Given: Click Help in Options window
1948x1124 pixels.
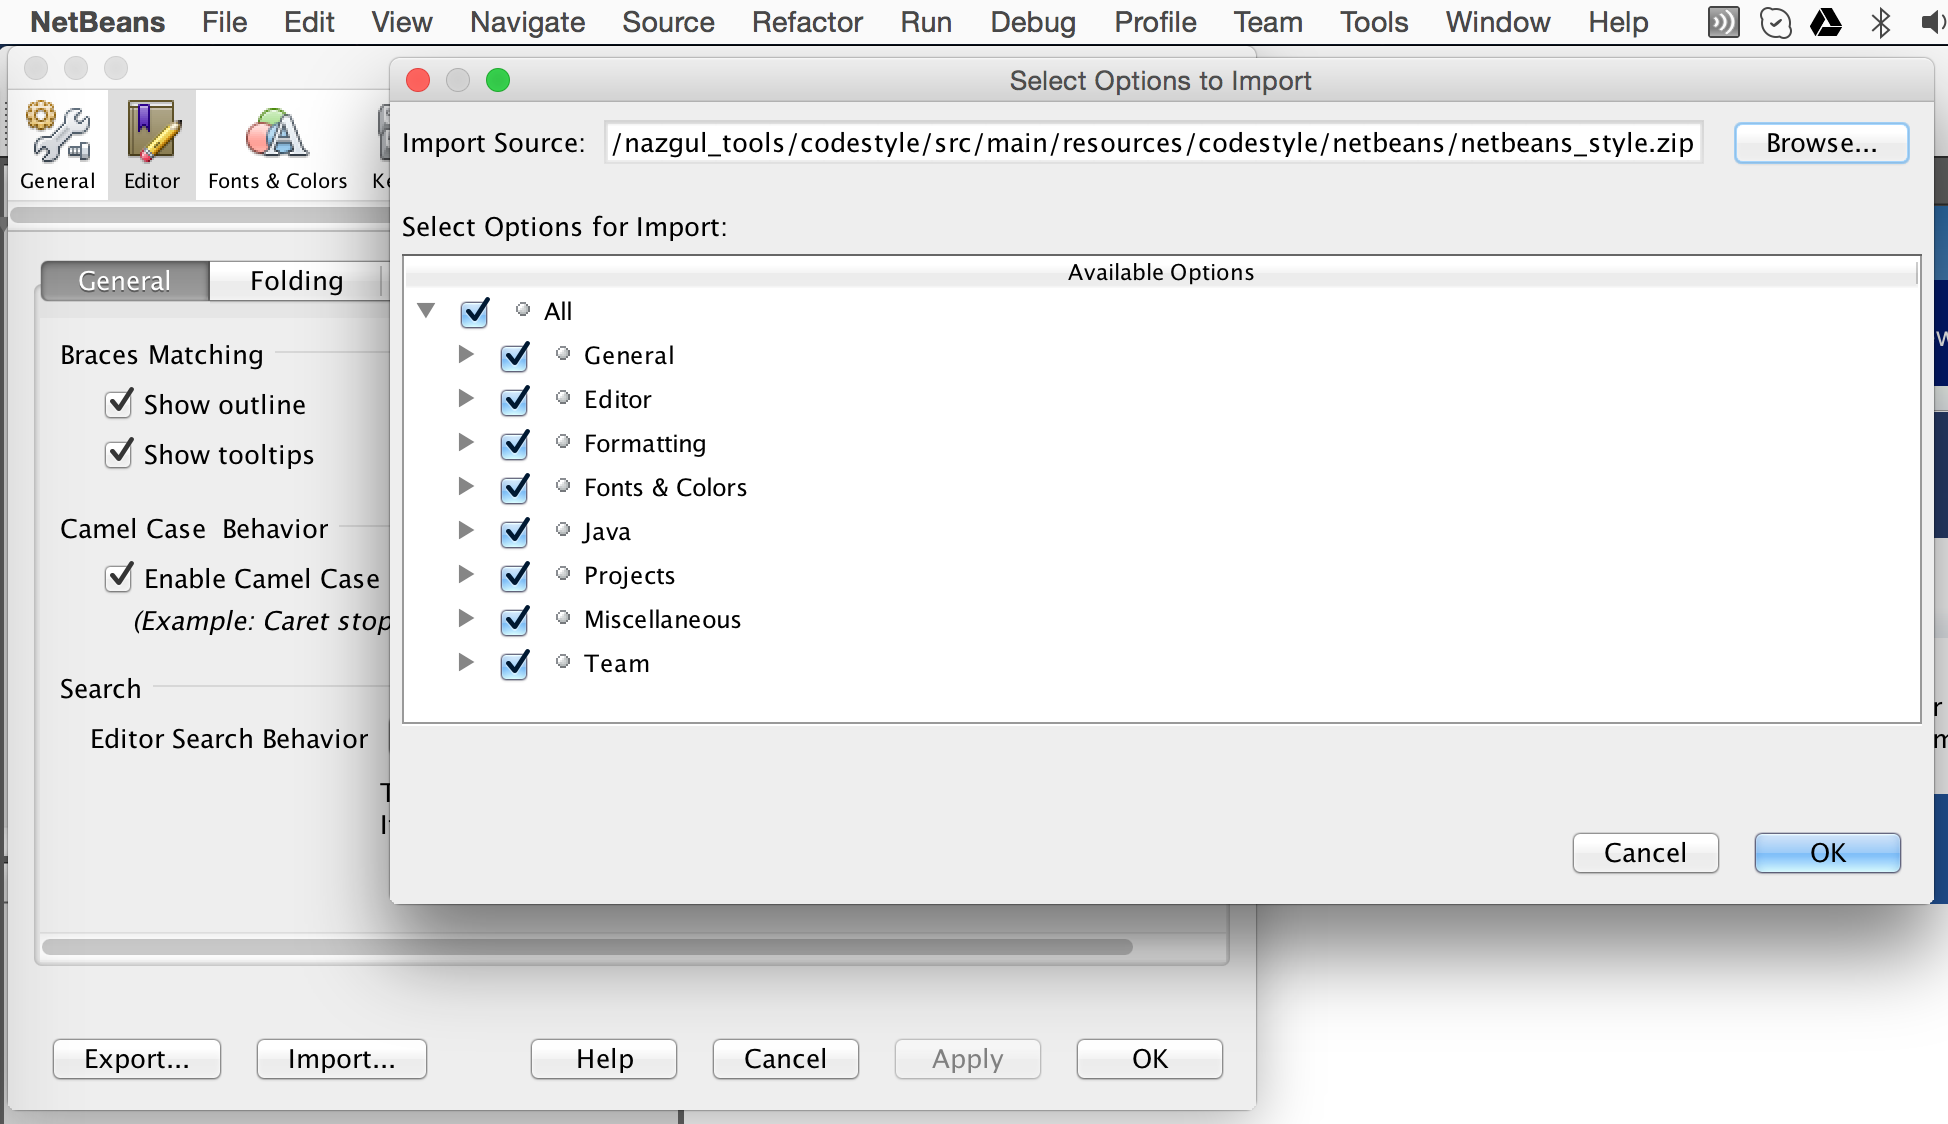Looking at the screenshot, I should [x=604, y=1059].
